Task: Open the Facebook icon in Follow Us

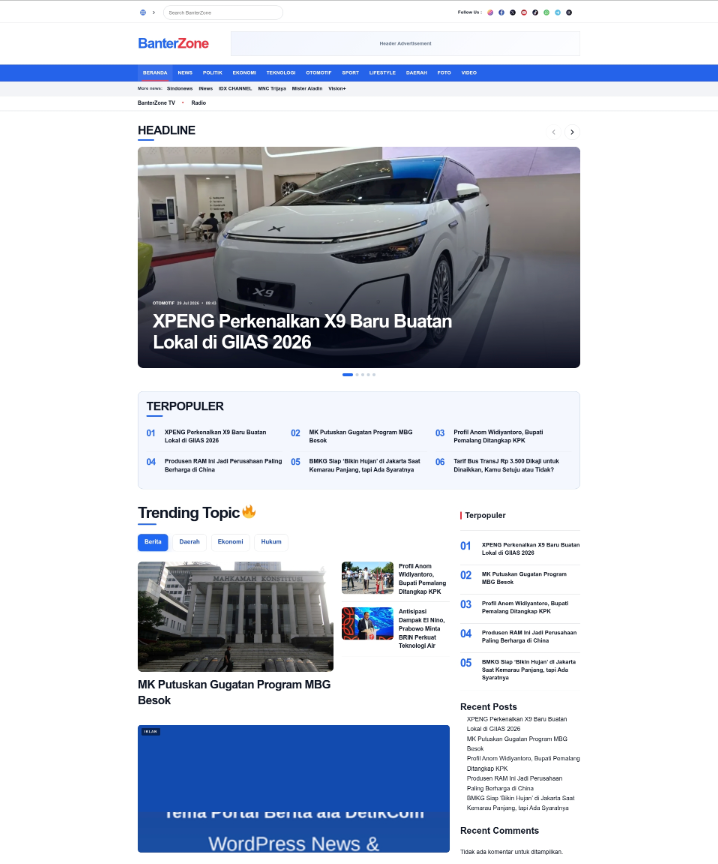Action: click(x=501, y=12)
